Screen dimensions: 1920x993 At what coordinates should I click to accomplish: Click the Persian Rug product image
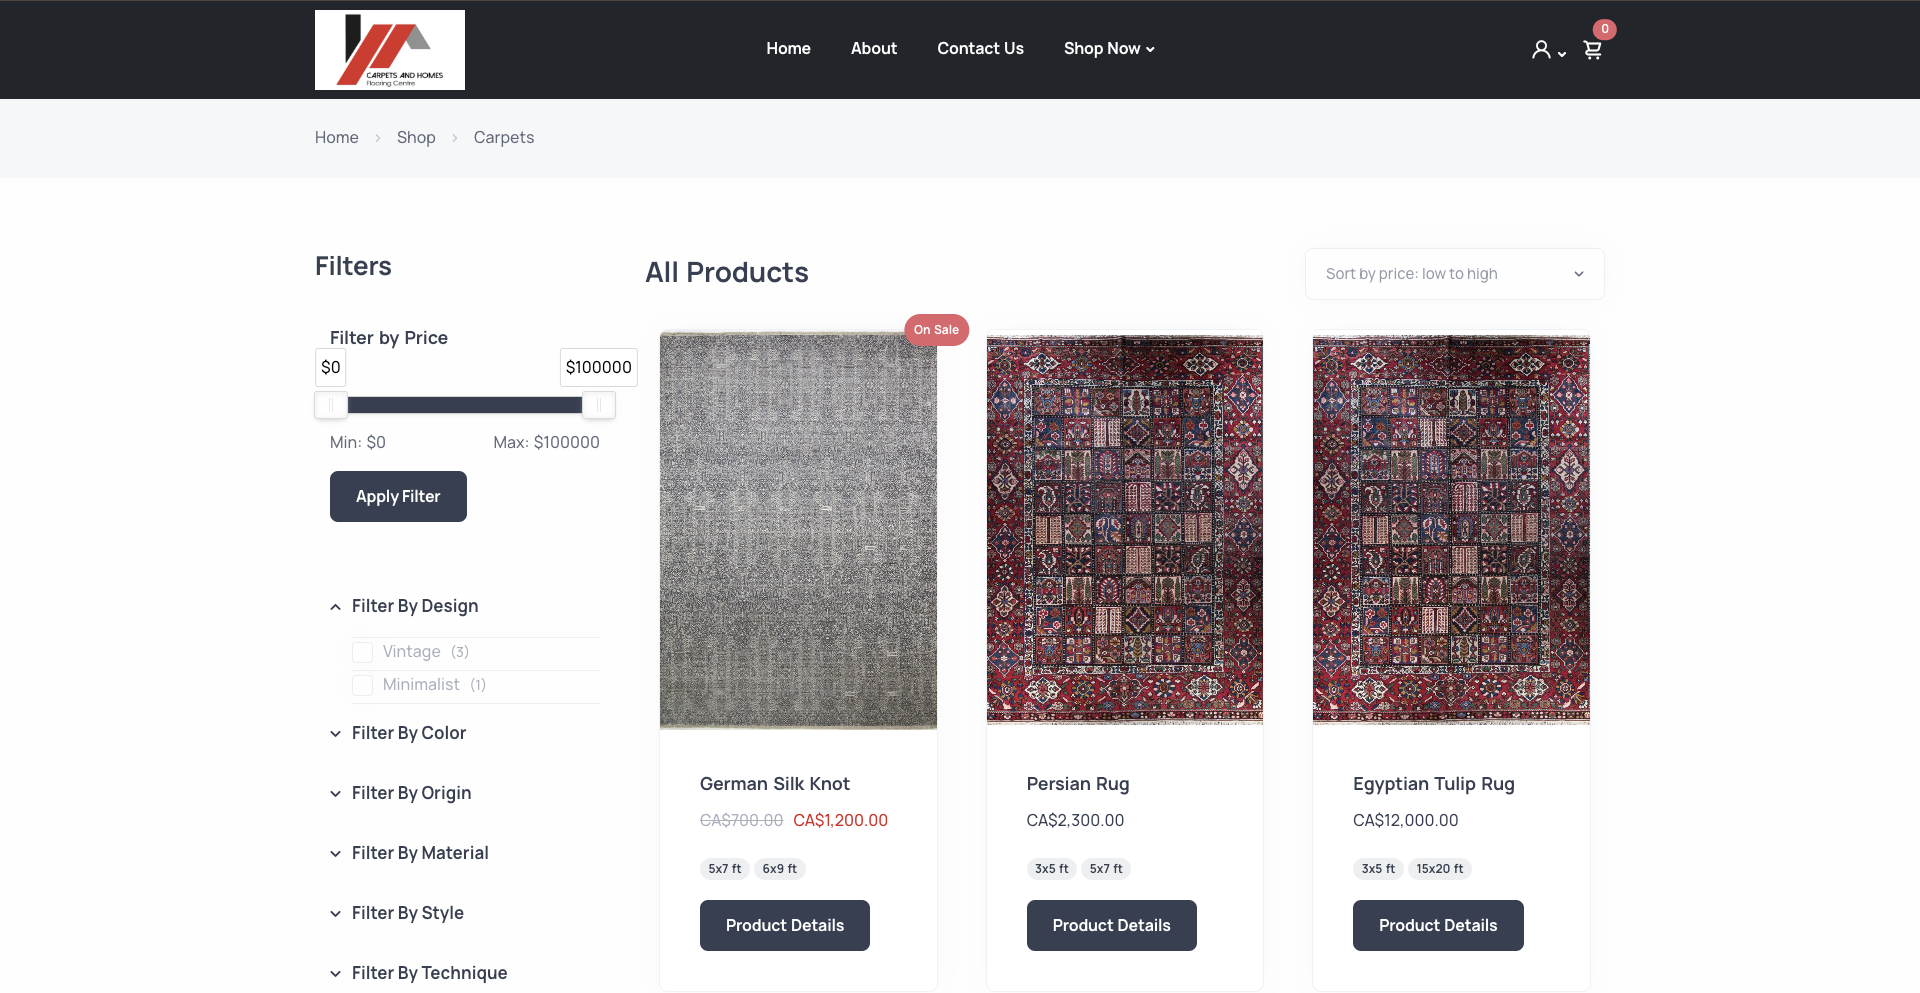[x=1124, y=529]
